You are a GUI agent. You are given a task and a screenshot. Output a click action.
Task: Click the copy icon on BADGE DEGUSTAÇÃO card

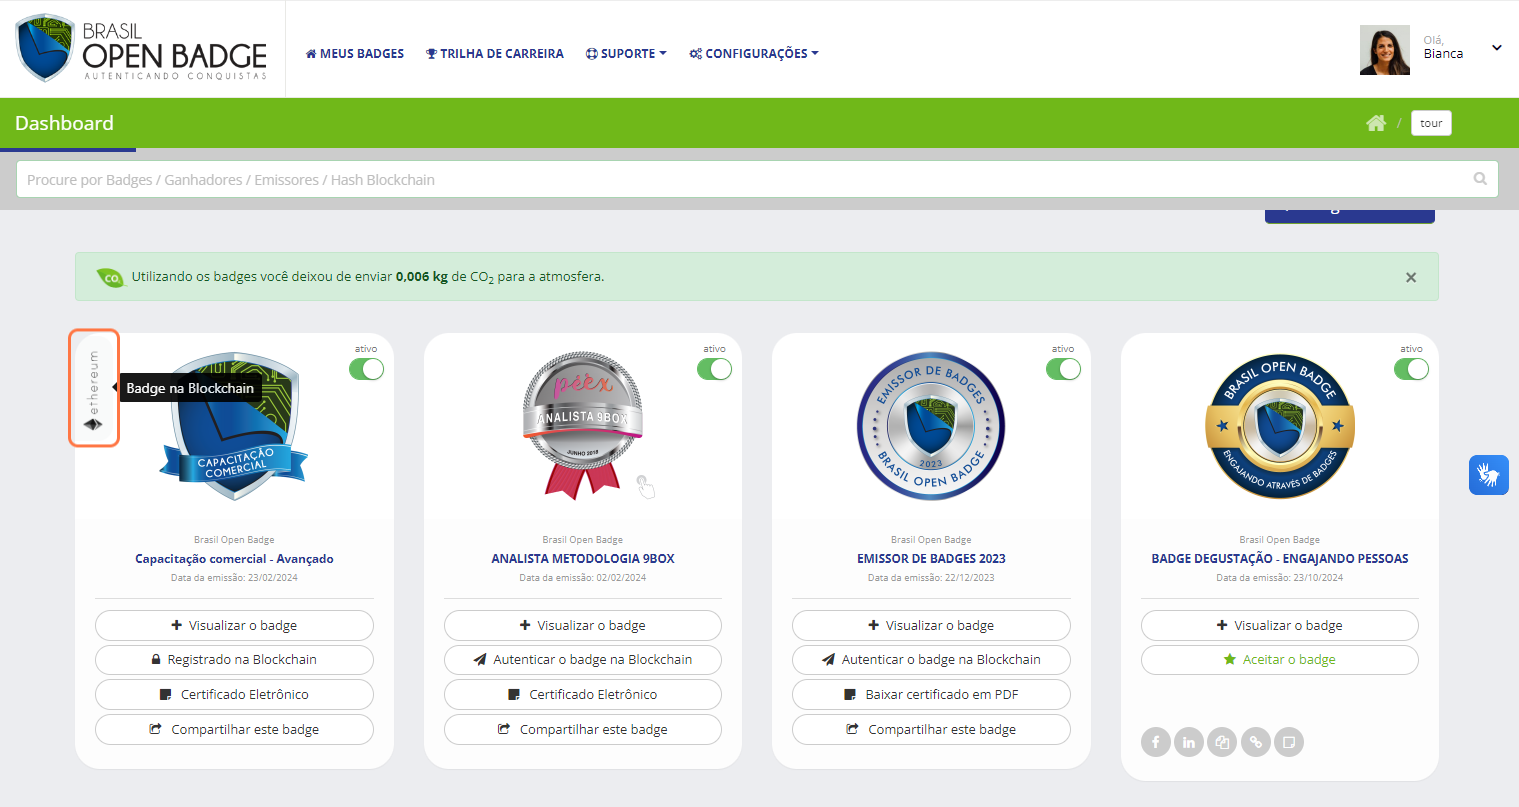point(1222,742)
